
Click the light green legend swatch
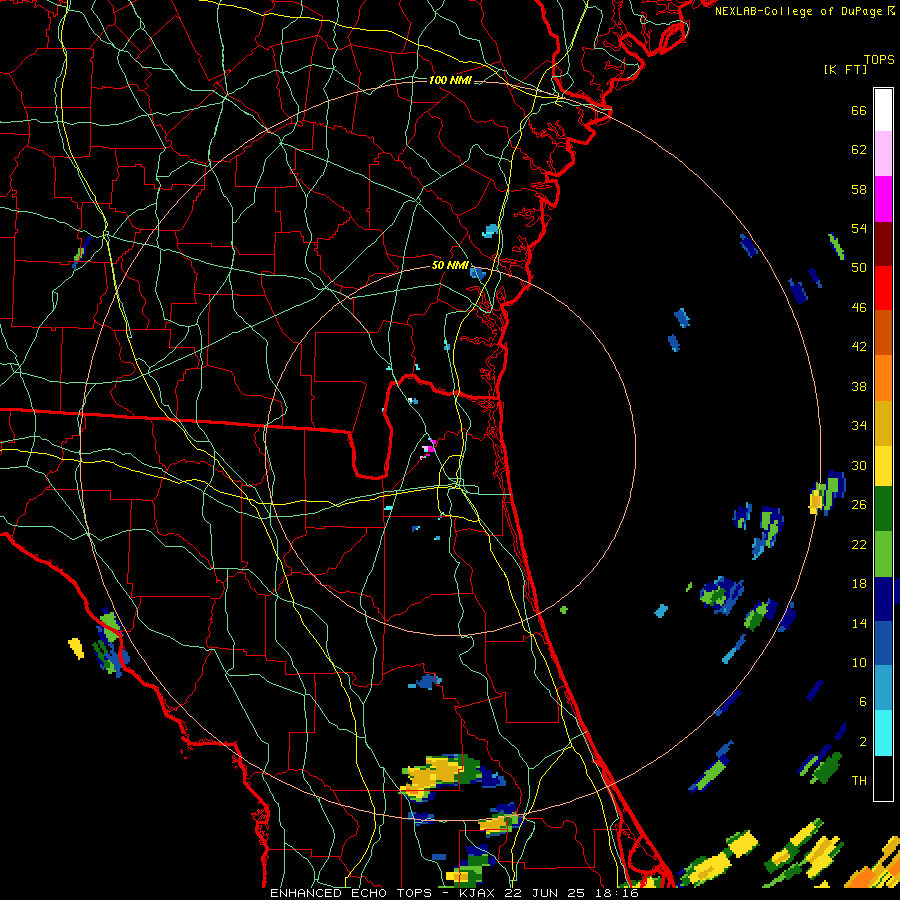[883, 554]
